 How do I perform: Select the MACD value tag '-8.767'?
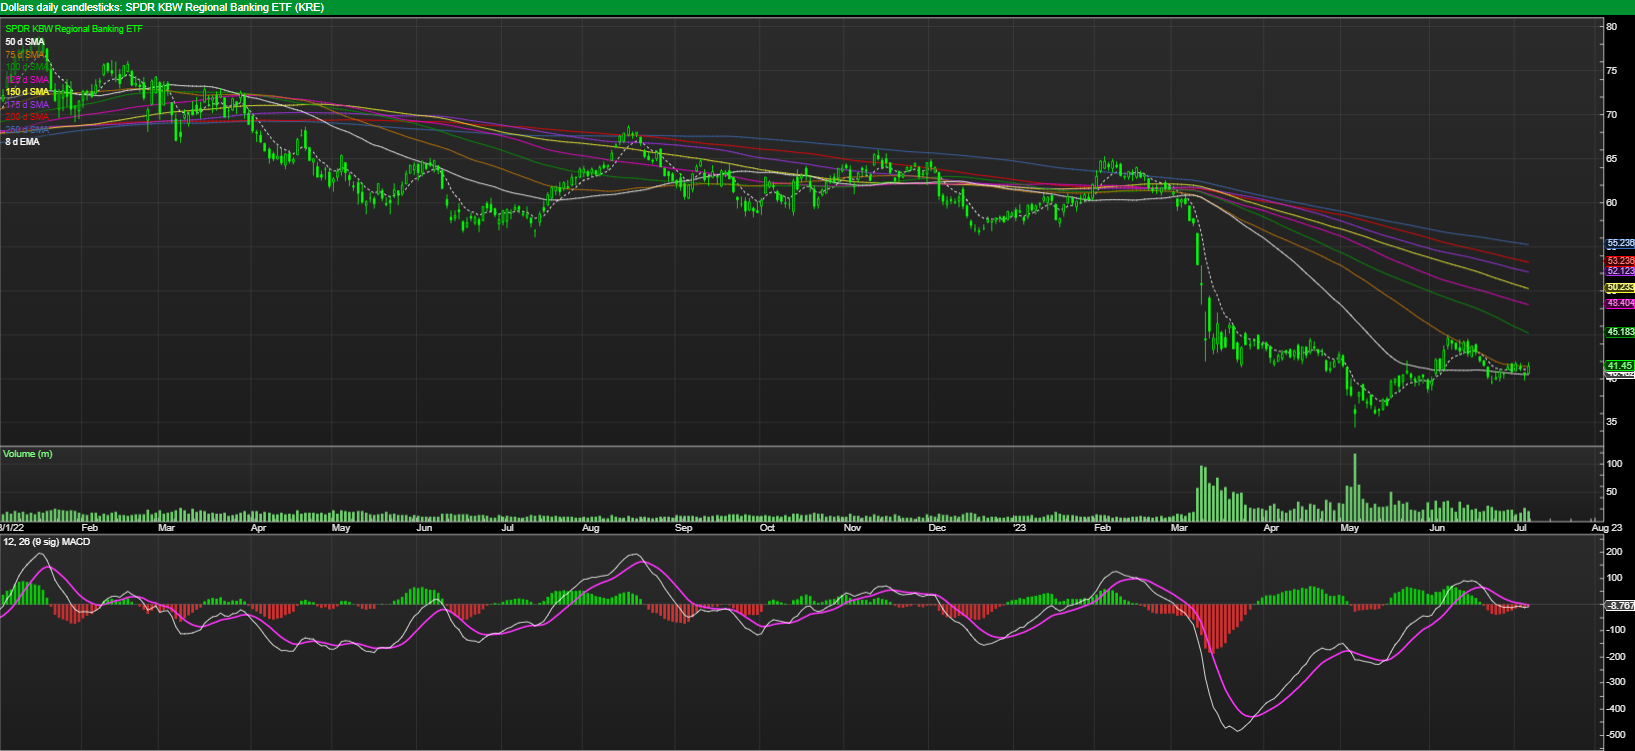pyautogui.click(x=1620, y=605)
